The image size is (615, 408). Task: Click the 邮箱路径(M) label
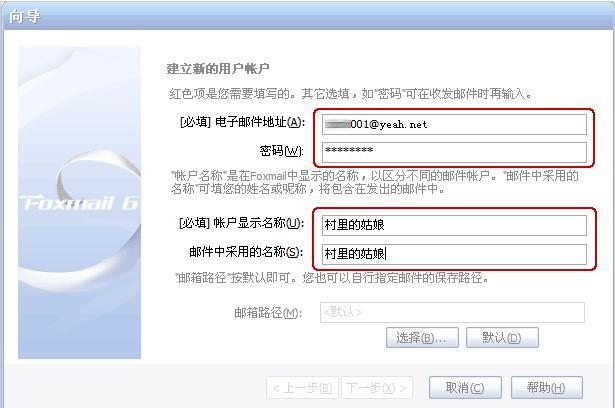click(268, 313)
